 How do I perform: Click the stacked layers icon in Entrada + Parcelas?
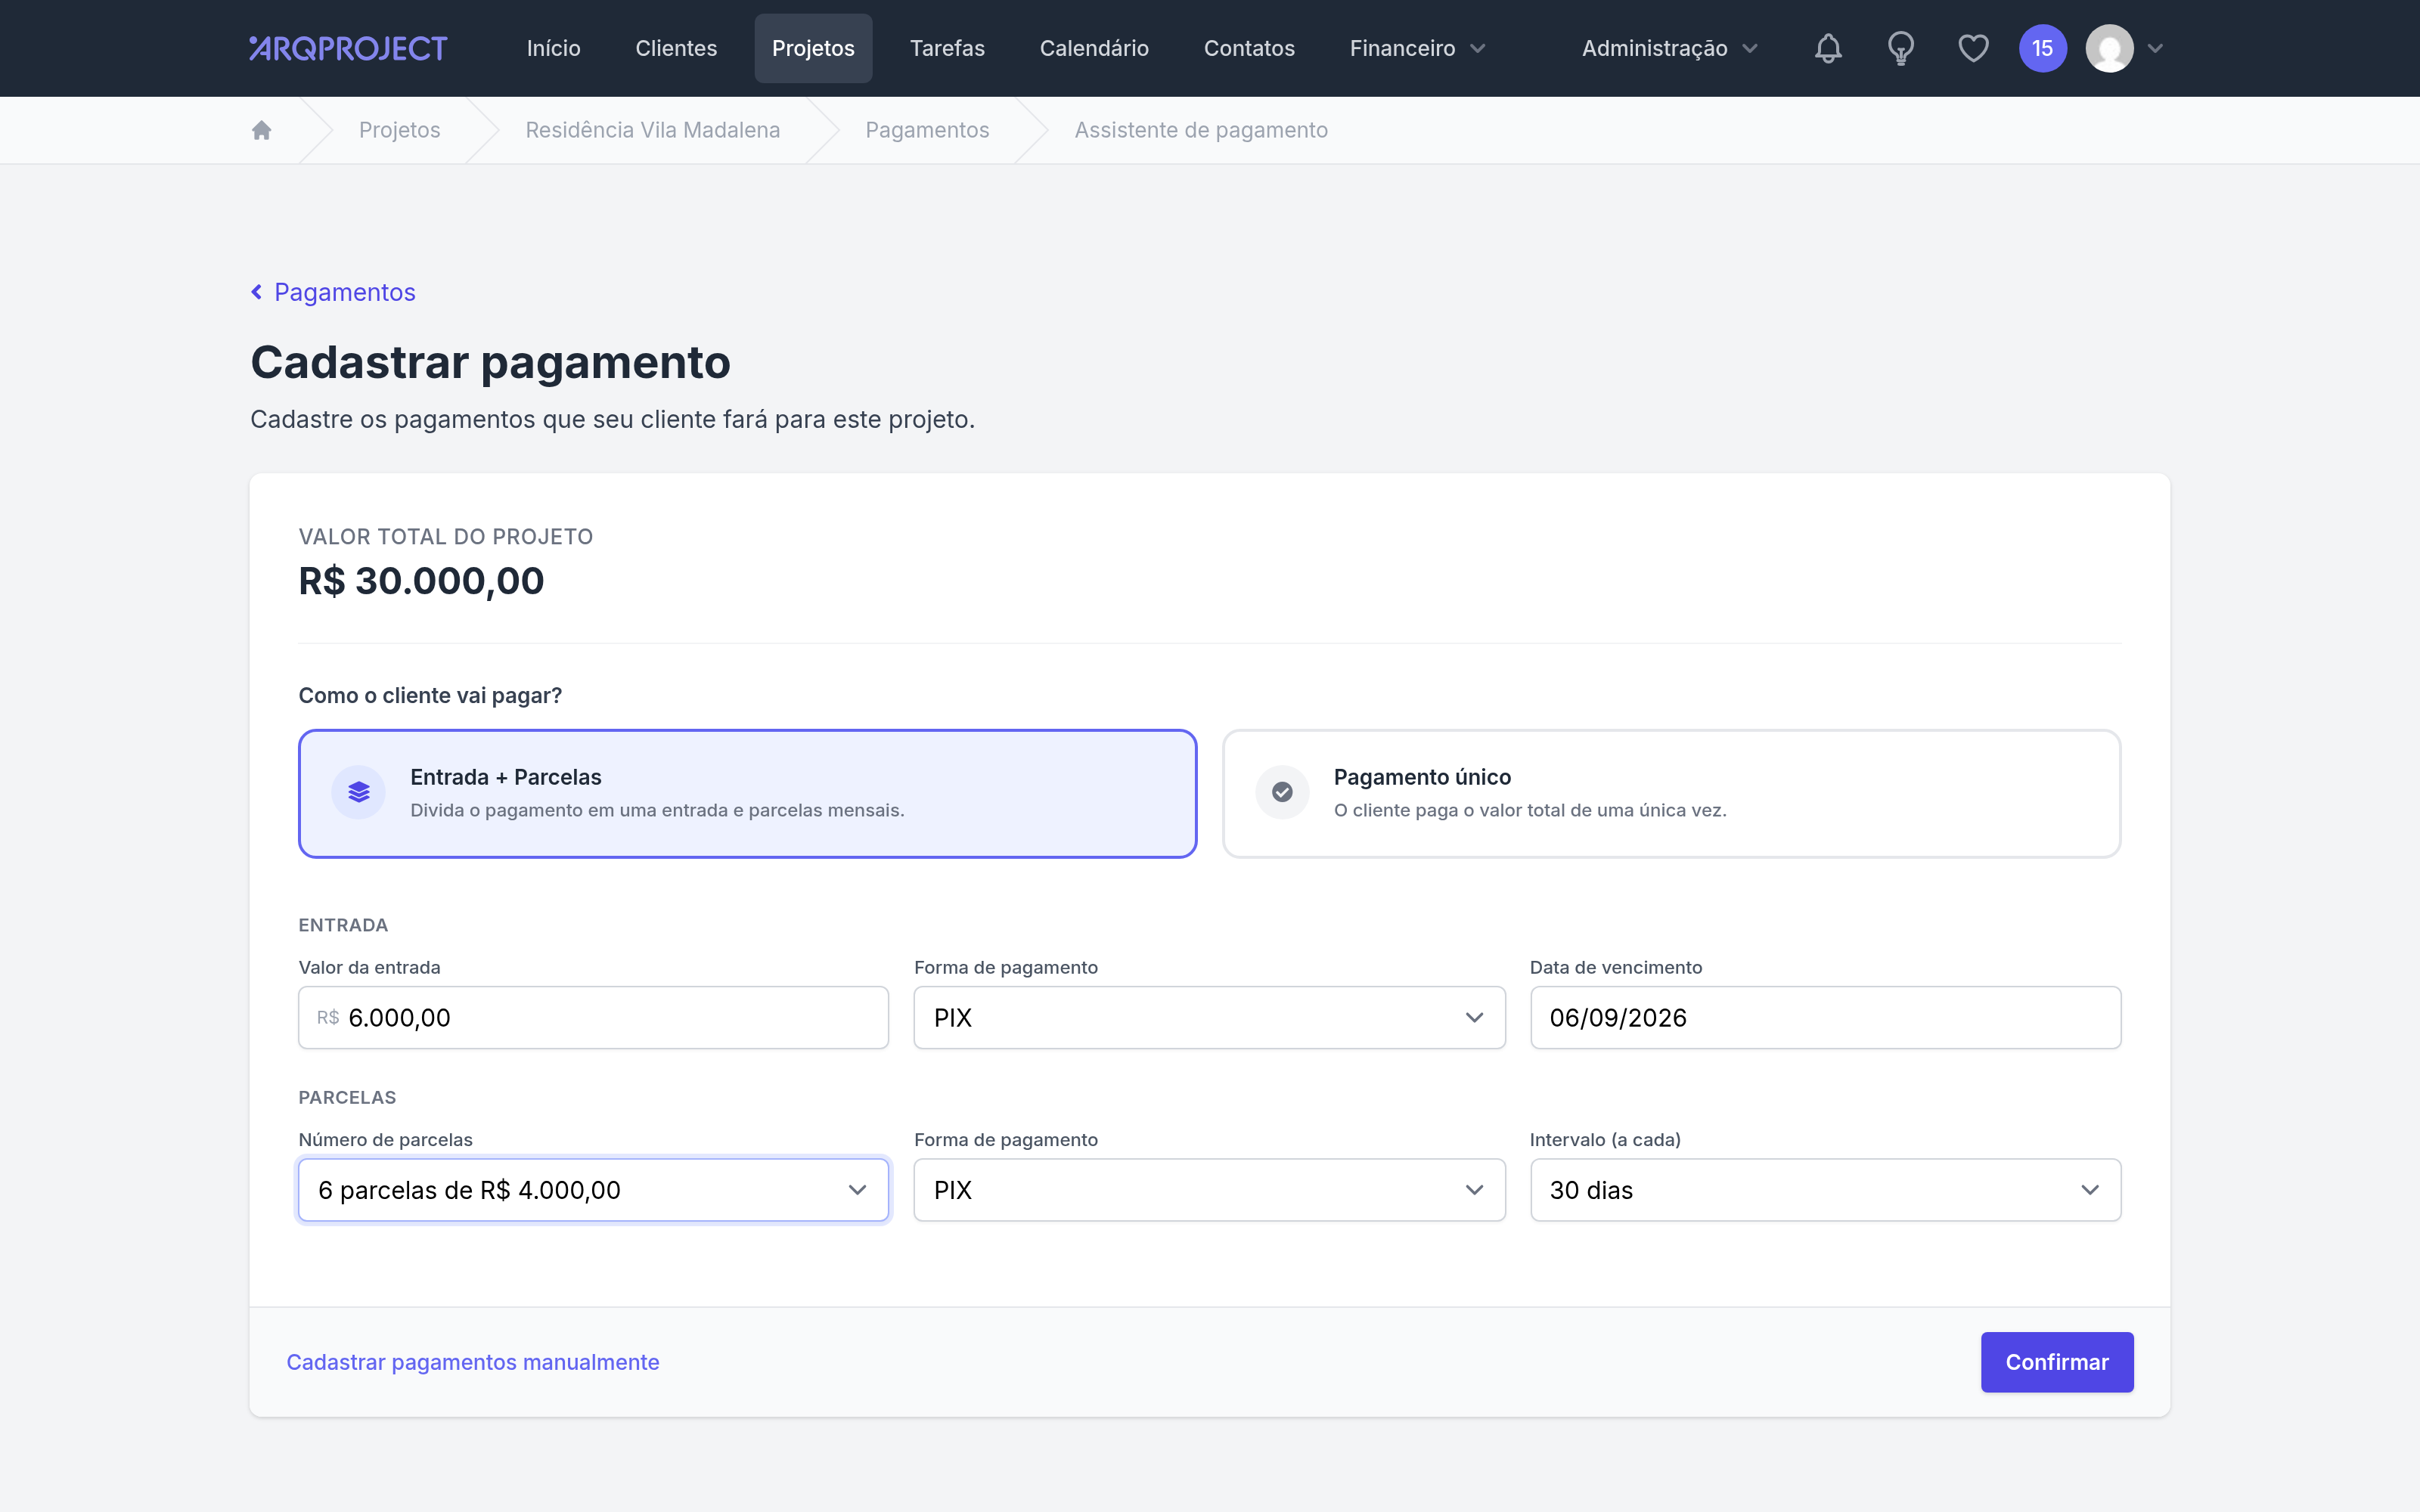pyautogui.click(x=359, y=793)
